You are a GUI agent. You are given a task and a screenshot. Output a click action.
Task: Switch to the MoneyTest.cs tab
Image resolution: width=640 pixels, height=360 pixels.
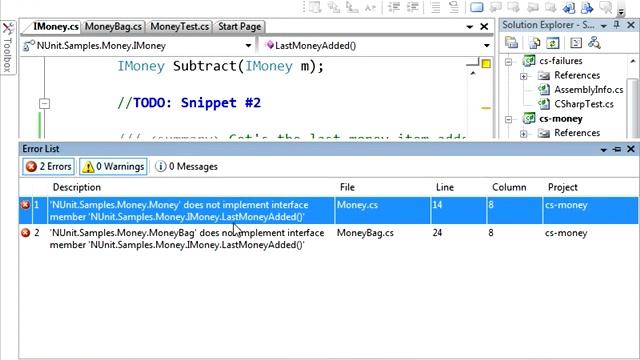[179, 27]
